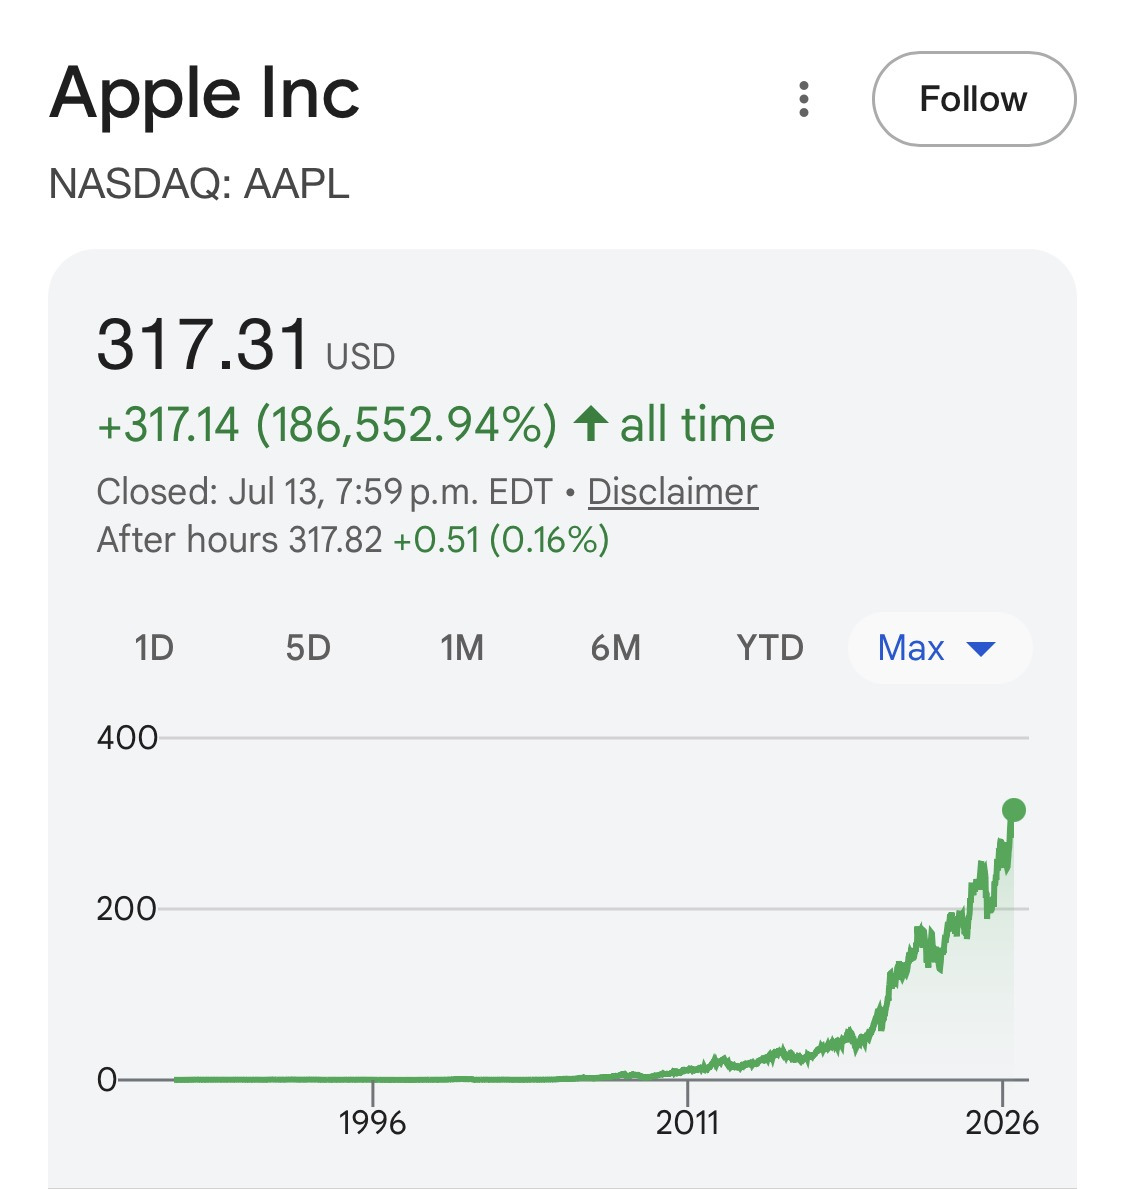The width and height of the screenshot is (1125, 1189).
Task: Click the After hours 317.82 price line
Action: tap(353, 540)
